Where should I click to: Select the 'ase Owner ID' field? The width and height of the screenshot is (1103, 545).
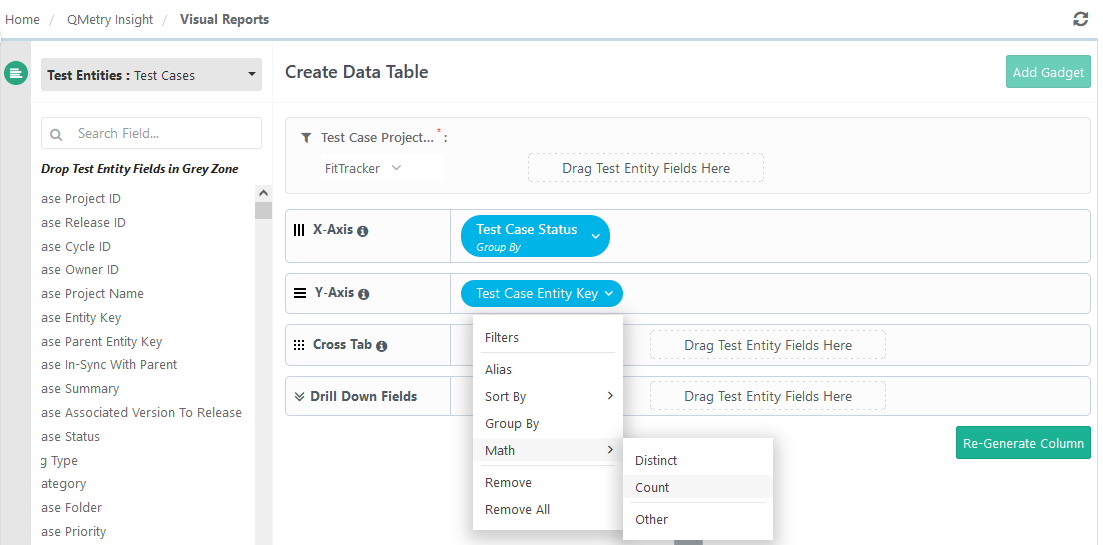(x=79, y=270)
